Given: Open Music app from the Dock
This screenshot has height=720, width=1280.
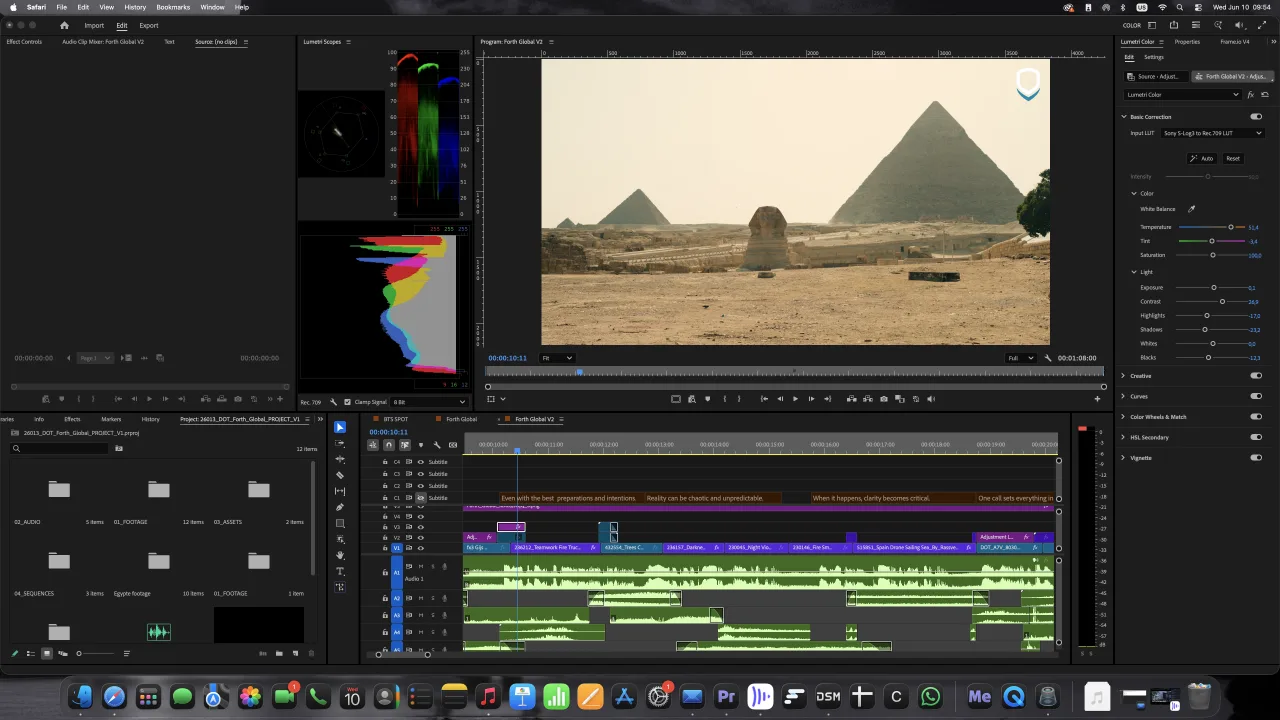Looking at the screenshot, I should [x=488, y=697].
